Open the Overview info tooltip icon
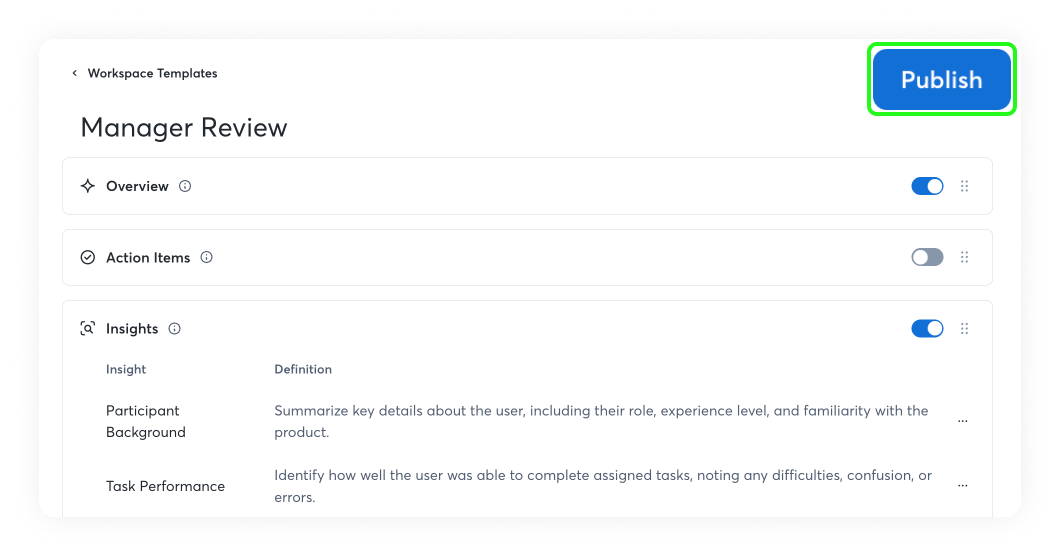This screenshot has width=1060, height=556. pyautogui.click(x=185, y=186)
